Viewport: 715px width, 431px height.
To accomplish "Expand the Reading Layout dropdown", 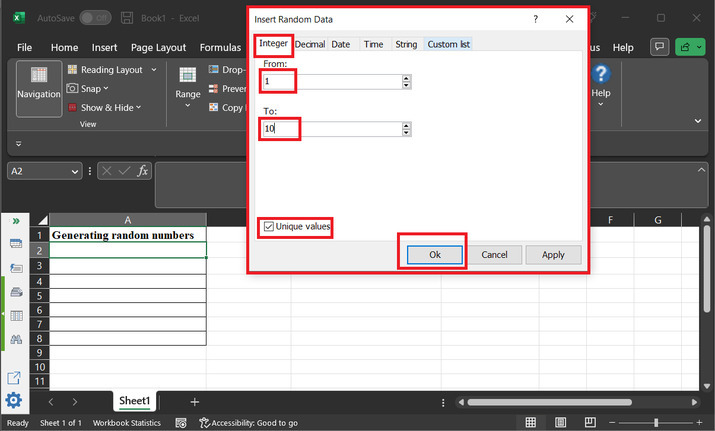I will [153, 70].
